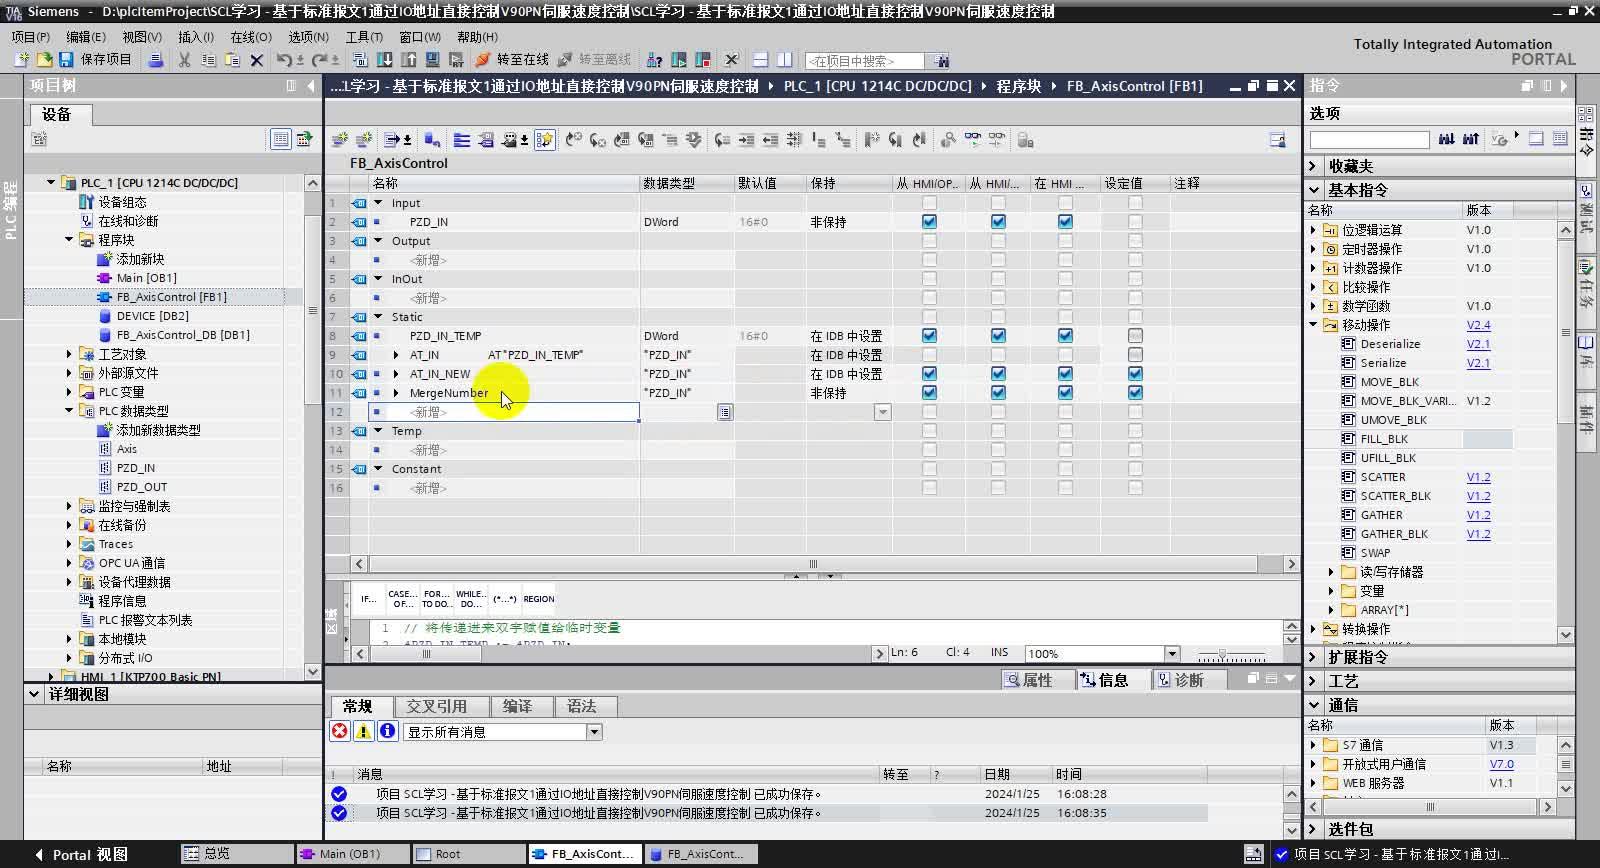The height and width of the screenshot is (868, 1600).
Task: Switch to the 交叉引用 tab
Action: click(x=436, y=706)
